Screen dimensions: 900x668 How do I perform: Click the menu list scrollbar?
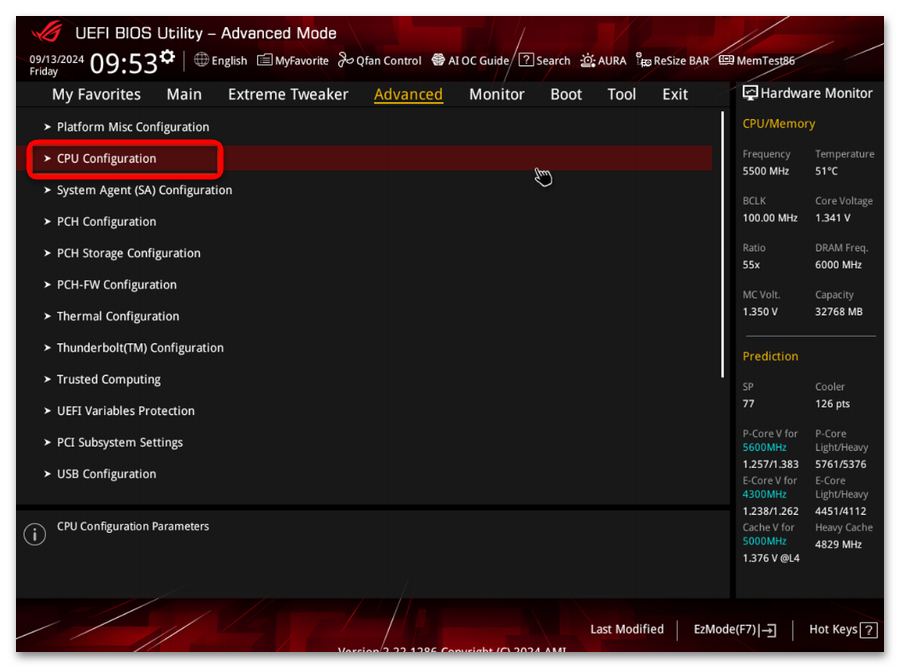point(722,244)
